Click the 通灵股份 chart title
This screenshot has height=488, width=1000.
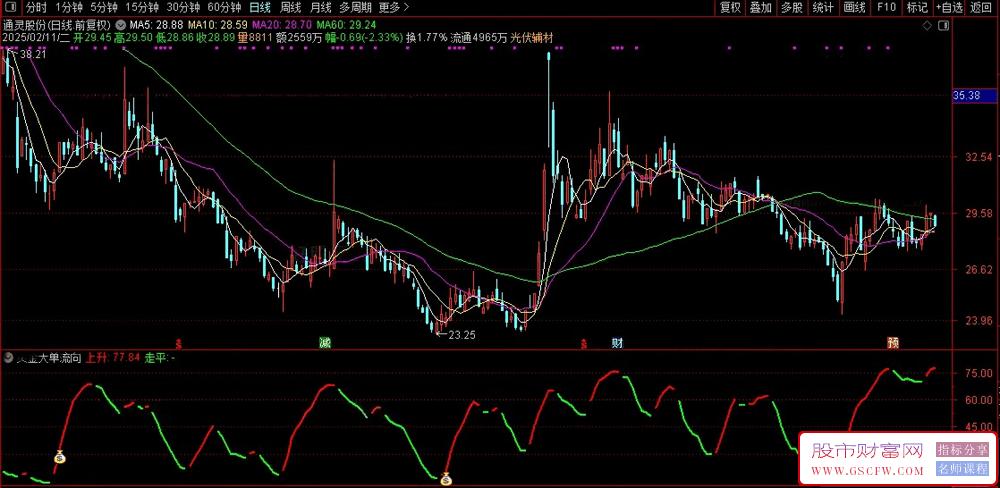[57, 25]
